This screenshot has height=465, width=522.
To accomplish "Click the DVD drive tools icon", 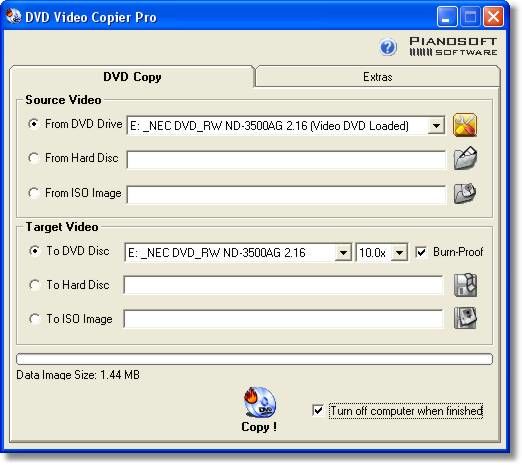I will (x=465, y=125).
